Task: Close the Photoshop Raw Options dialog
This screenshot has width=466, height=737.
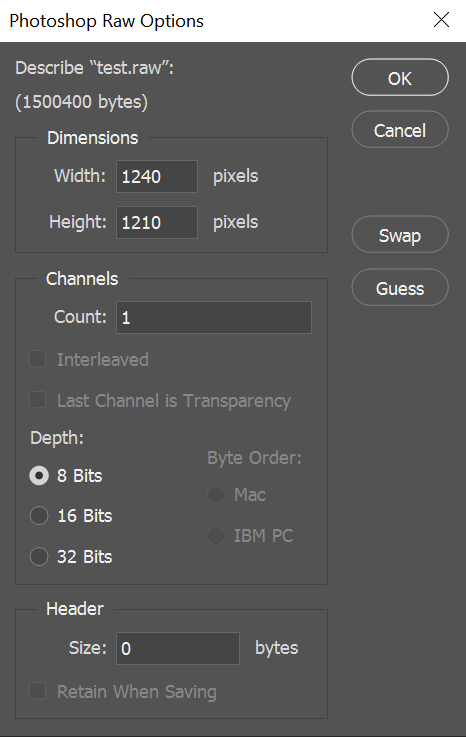Action: point(441,20)
